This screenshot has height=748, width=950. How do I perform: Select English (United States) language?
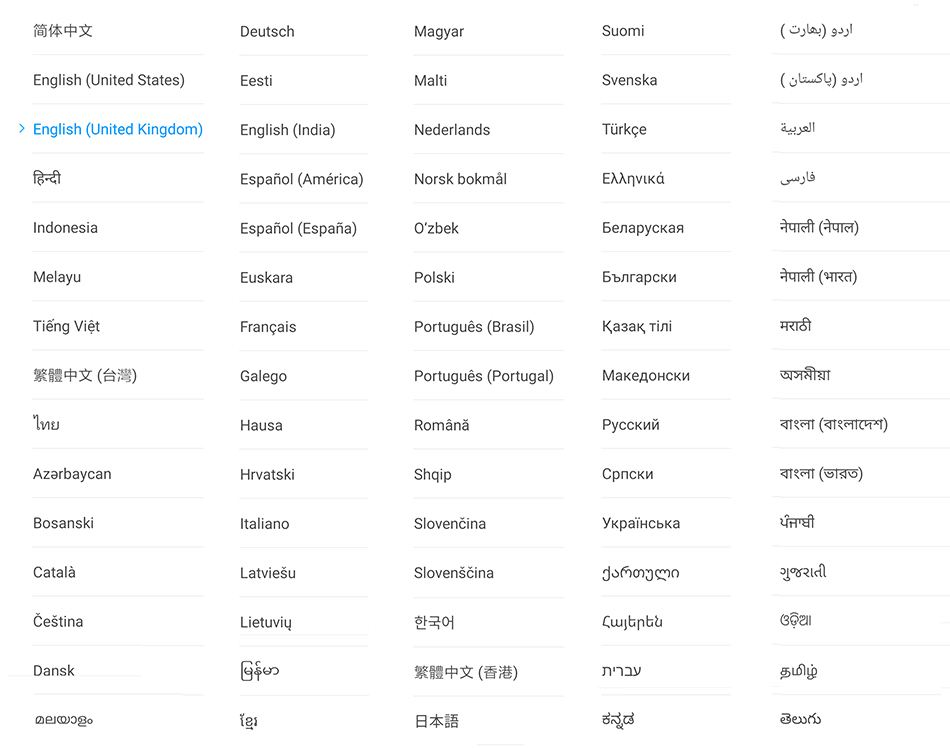point(108,80)
